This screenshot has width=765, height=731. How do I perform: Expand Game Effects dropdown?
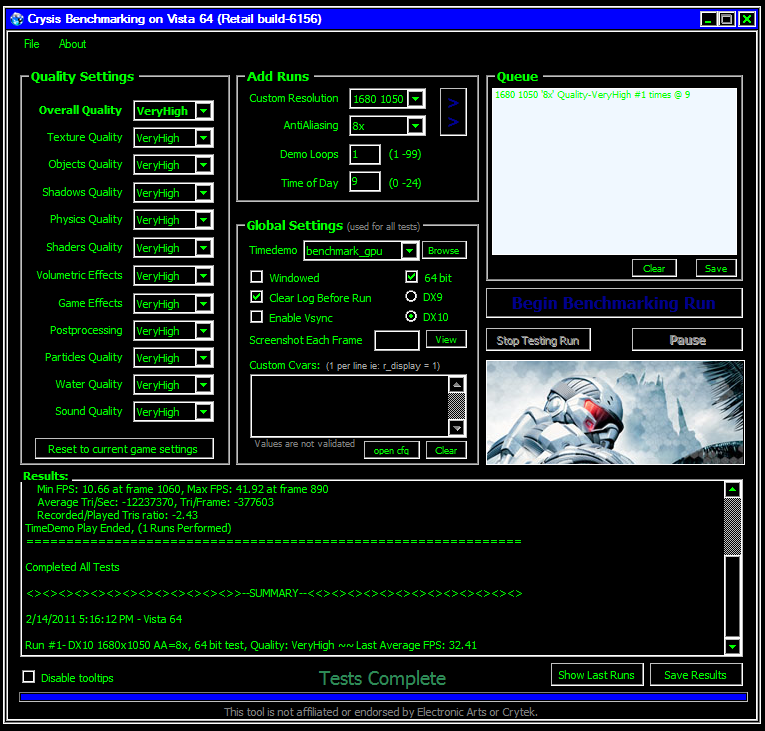(204, 304)
